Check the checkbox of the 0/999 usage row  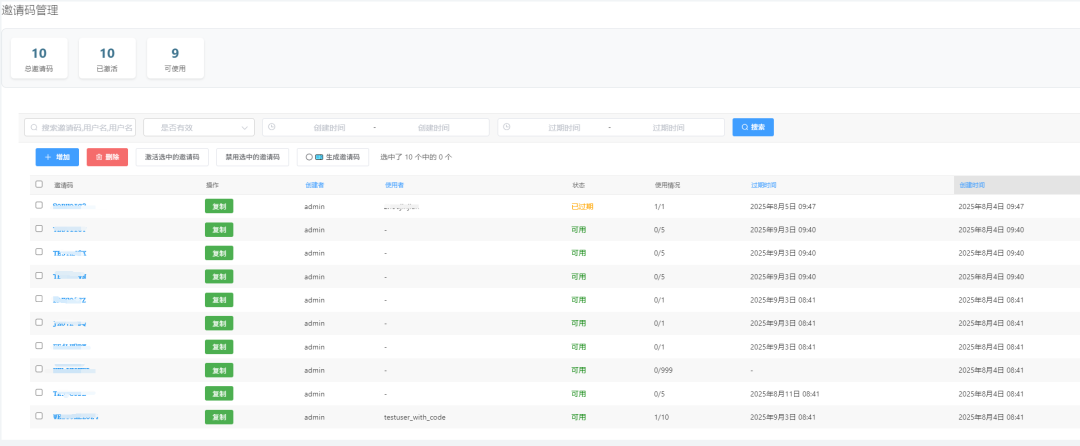coord(39,369)
